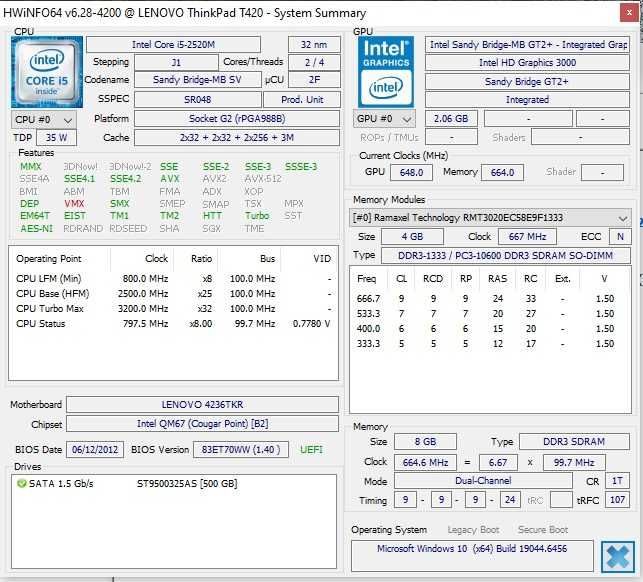
Task: Click the green Turbo feature label
Action: (x=257, y=216)
